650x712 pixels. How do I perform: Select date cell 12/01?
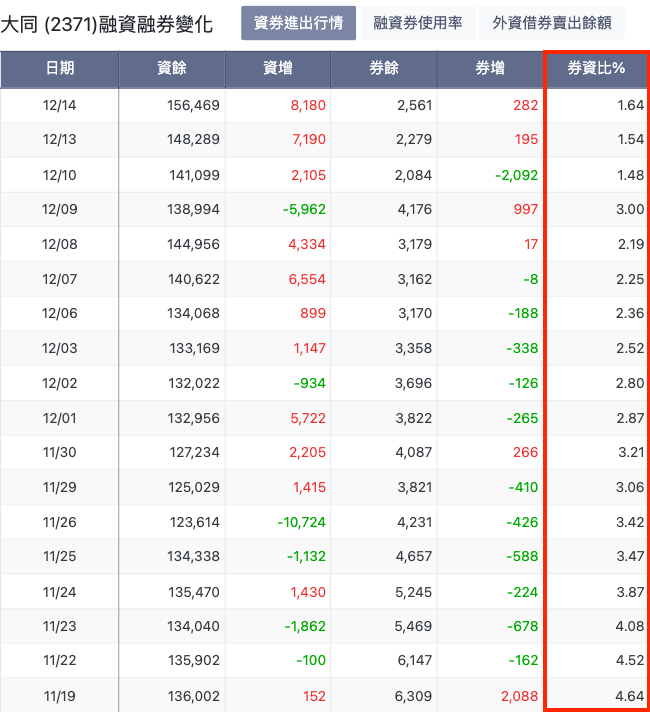[60, 418]
